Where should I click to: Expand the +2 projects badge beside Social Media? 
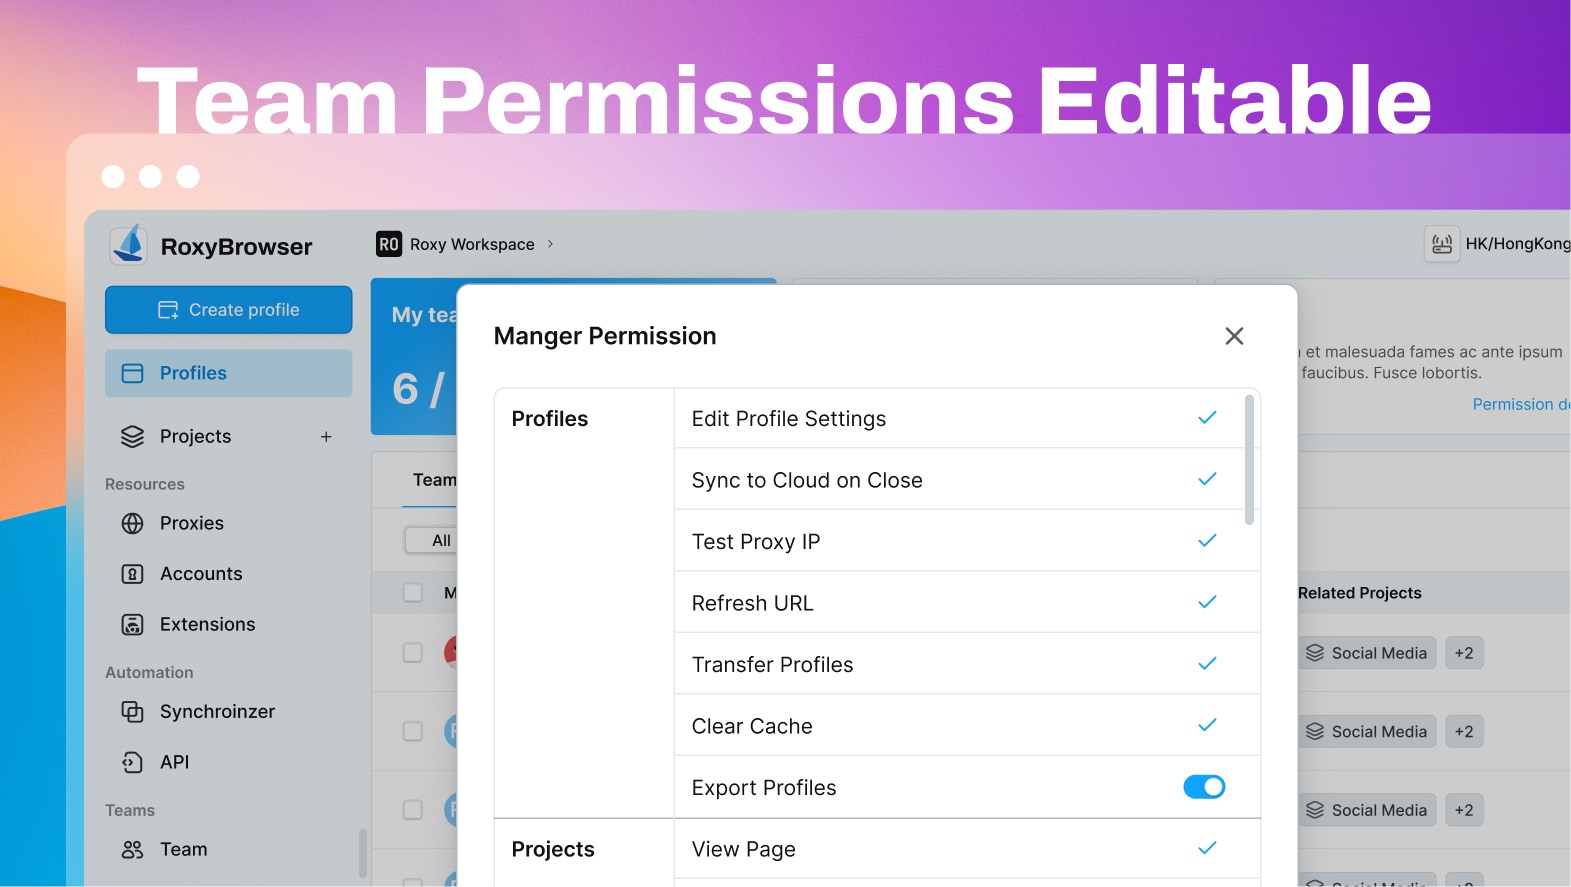tap(1464, 653)
